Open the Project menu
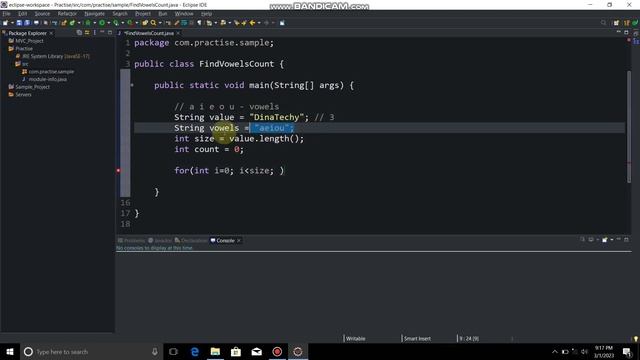 (143, 14)
